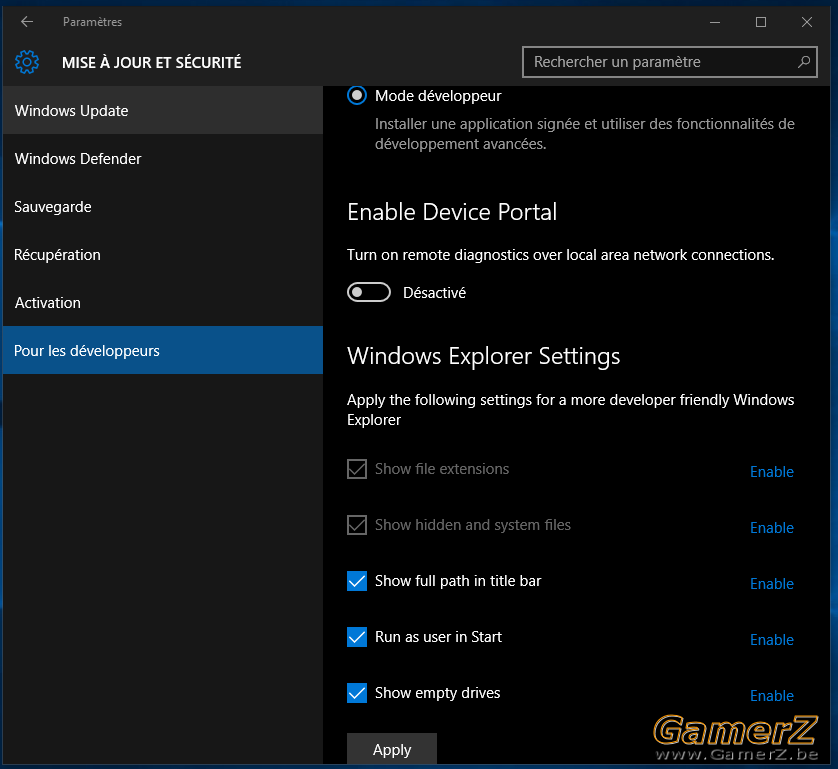Click the search magnifier icon

pyautogui.click(x=804, y=62)
